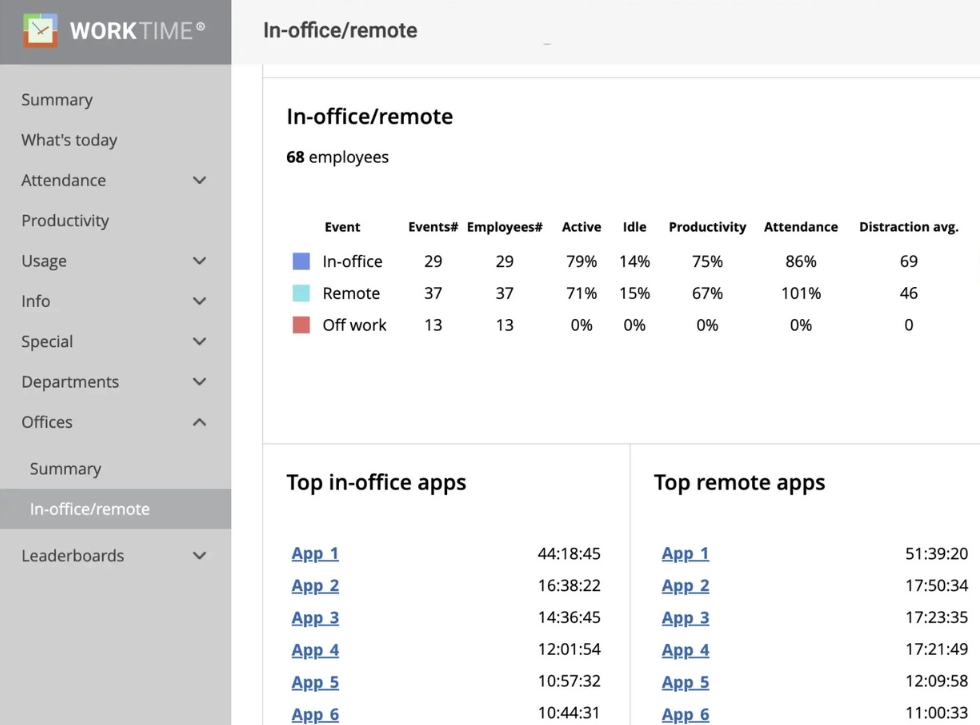The width and height of the screenshot is (980, 725).
Task: Open App 4 in Top in-office apps
Action: tap(315, 650)
